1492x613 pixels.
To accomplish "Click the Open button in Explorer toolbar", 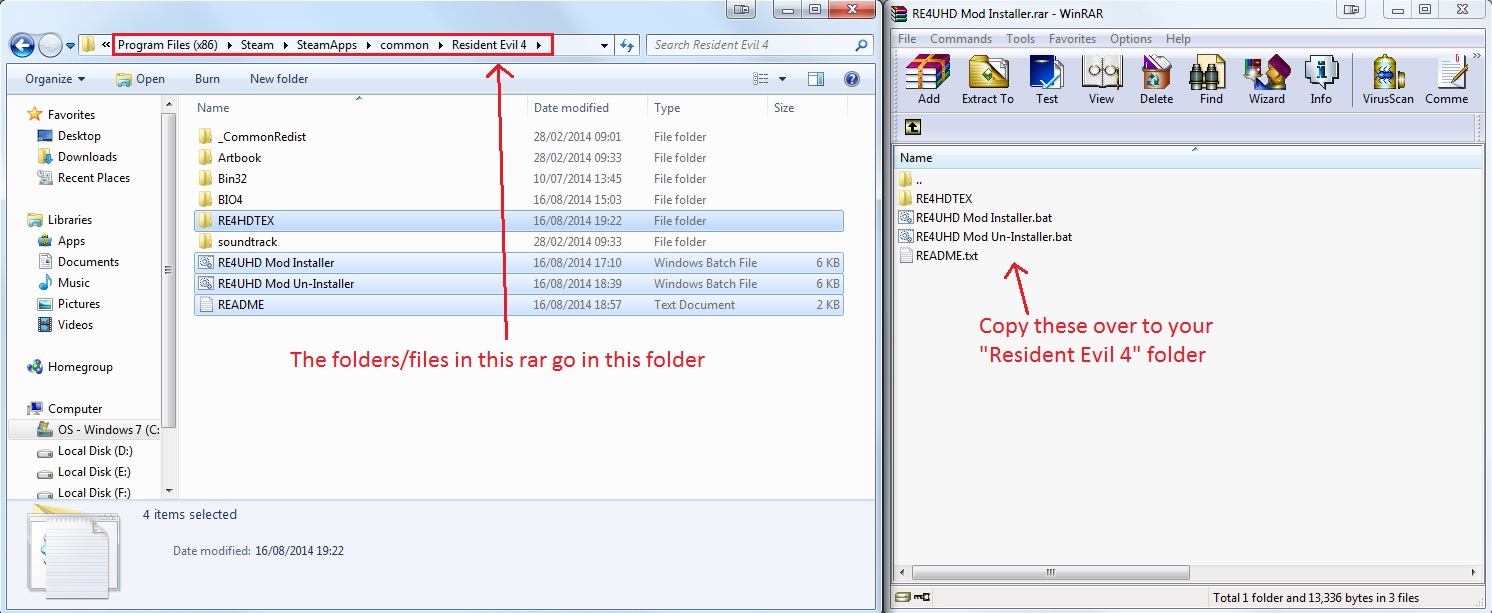I will pos(140,79).
